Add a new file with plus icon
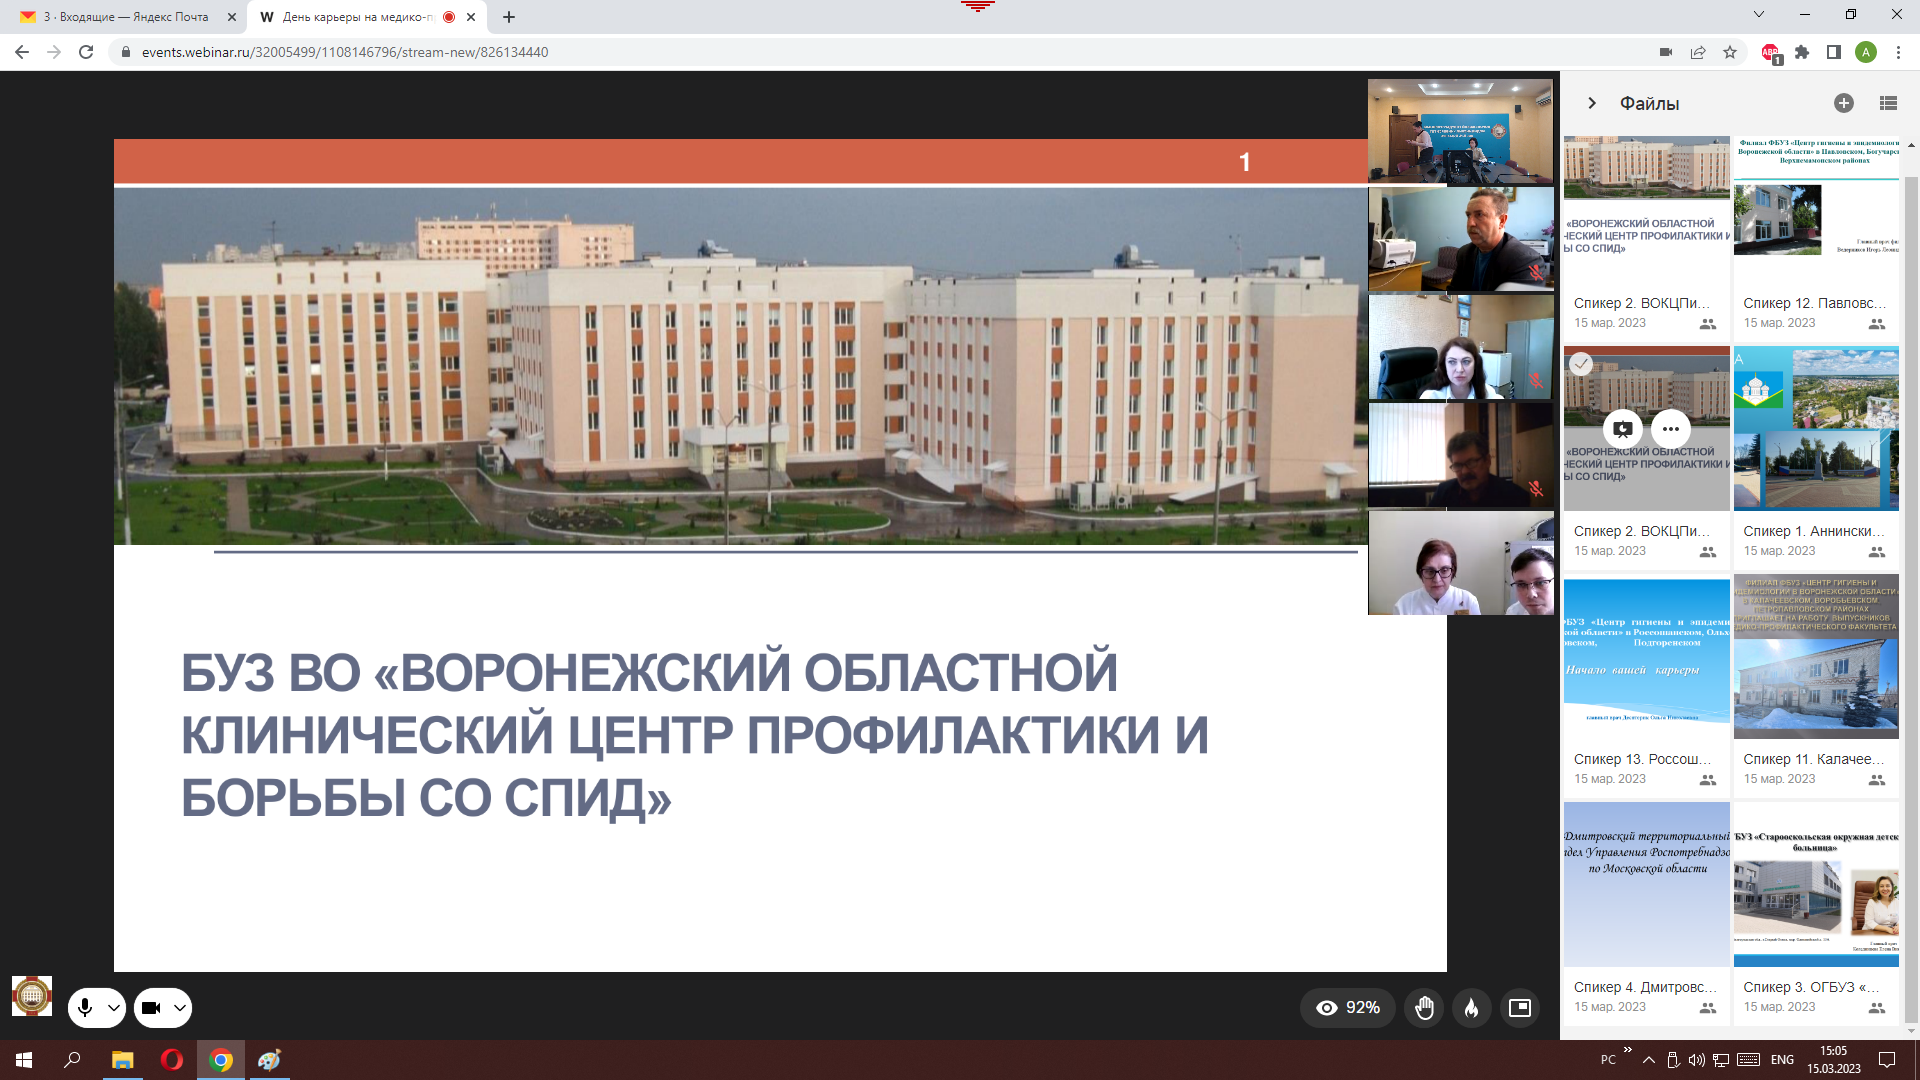1920x1080 pixels. 1844,103
